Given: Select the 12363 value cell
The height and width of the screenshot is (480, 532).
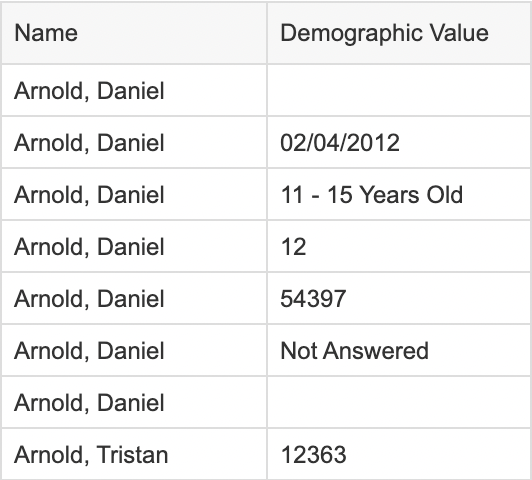Looking at the screenshot, I should click(399, 454).
